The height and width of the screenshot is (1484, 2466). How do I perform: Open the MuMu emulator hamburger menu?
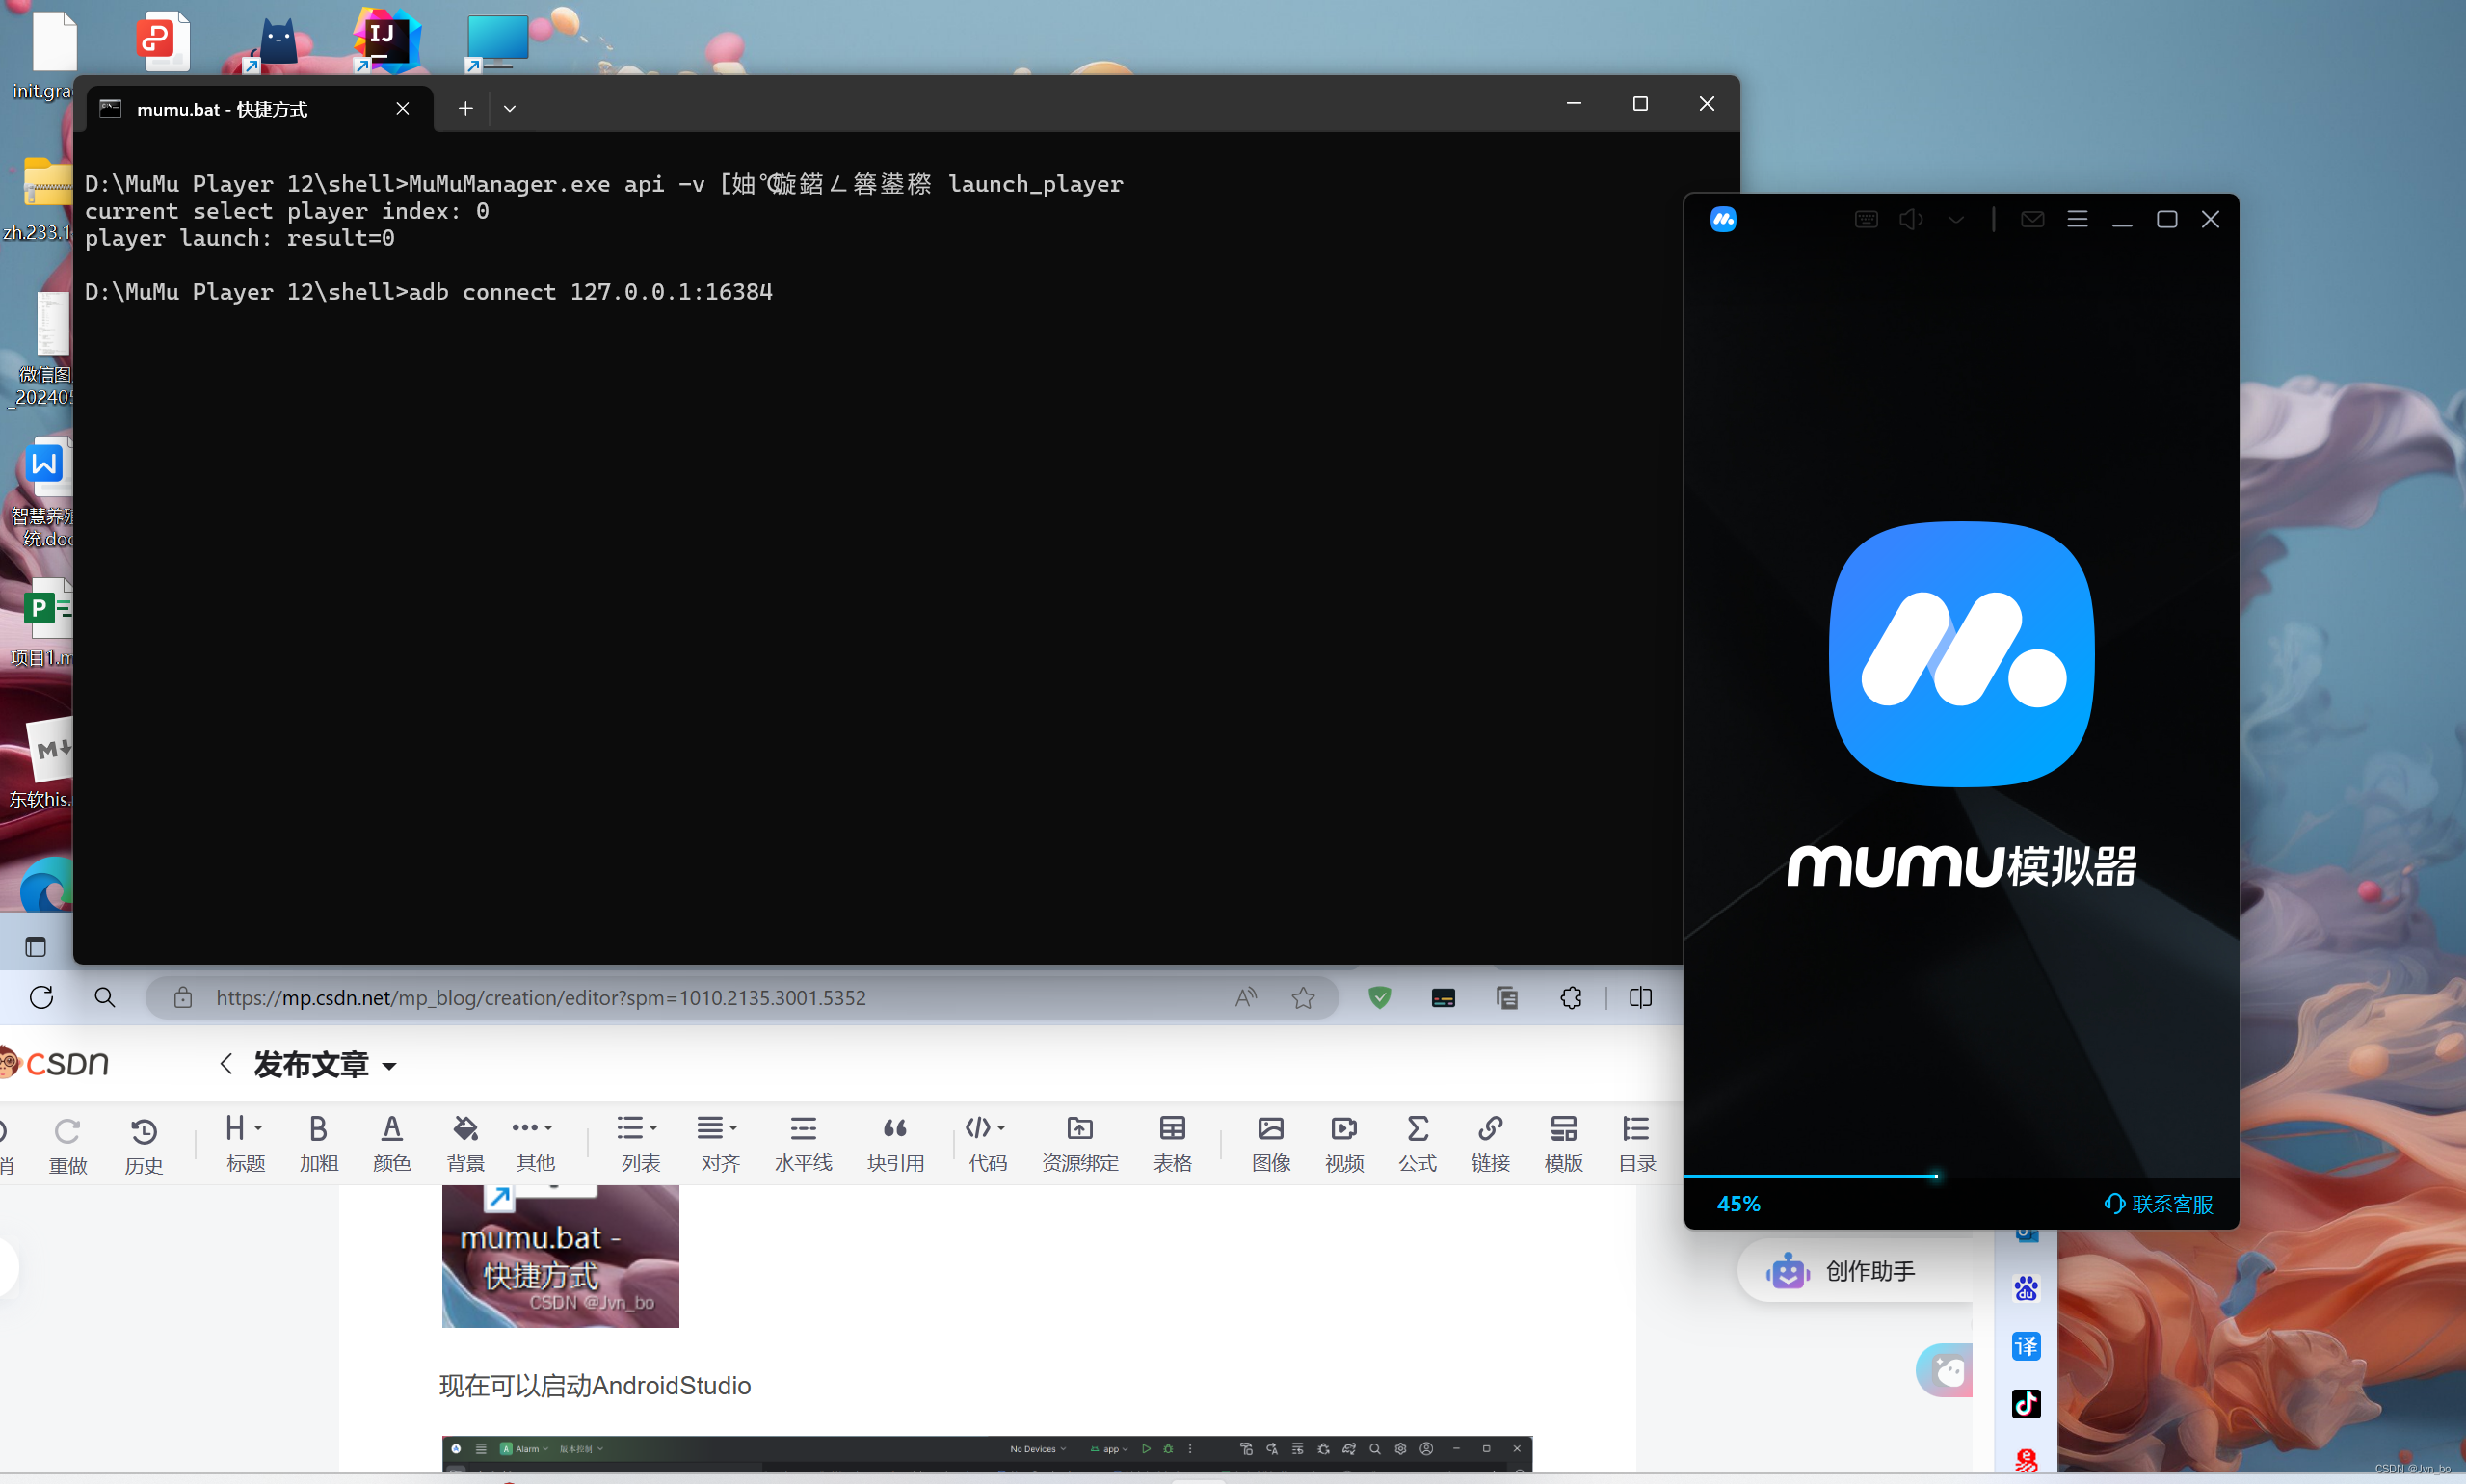click(x=2079, y=219)
